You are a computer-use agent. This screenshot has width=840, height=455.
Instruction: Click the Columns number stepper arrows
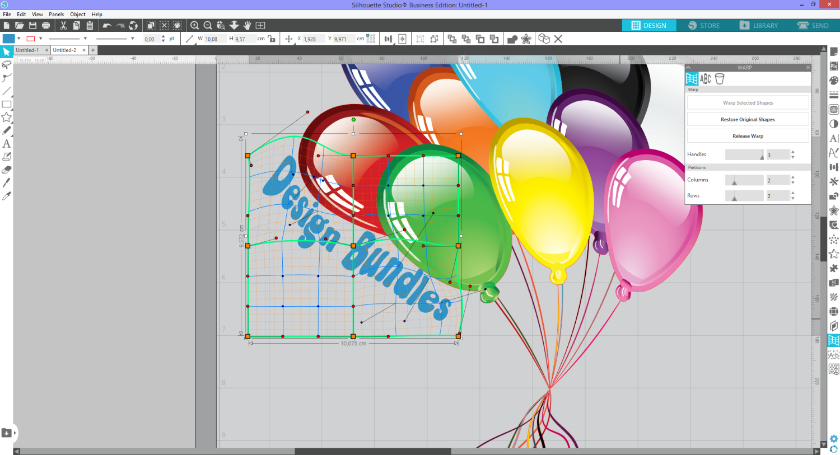coord(793,180)
